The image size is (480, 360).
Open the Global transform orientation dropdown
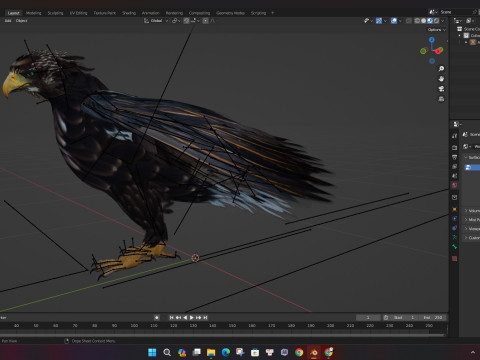[156, 21]
